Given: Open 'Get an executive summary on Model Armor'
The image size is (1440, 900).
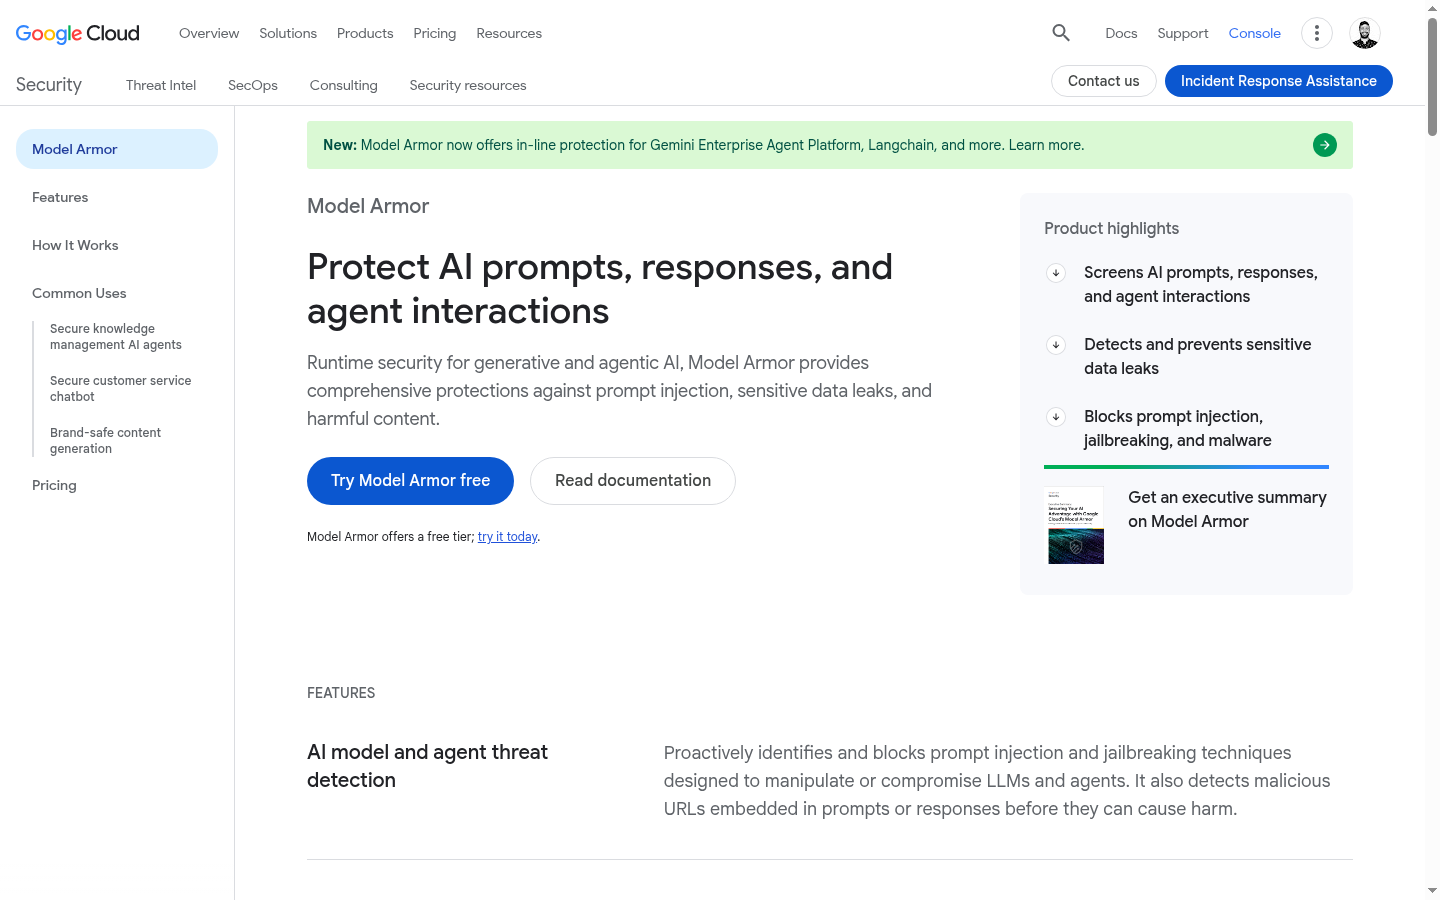Looking at the screenshot, I should click(x=1227, y=509).
